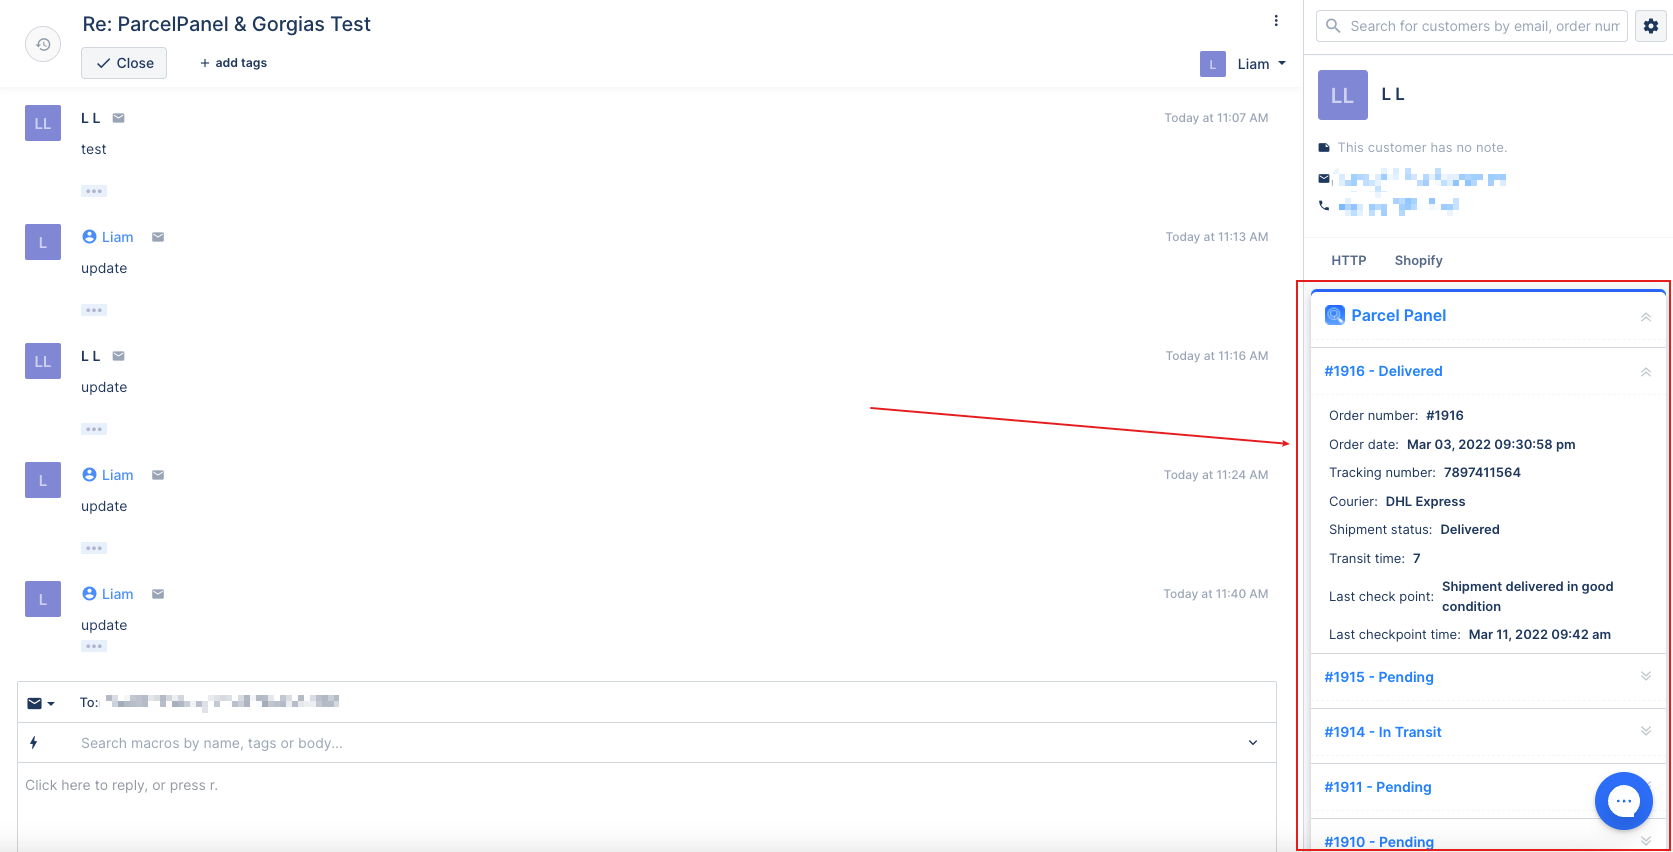This screenshot has height=852, width=1673.
Task: Click the macros lightning bolt icon
Action: click(x=34, y=743)
